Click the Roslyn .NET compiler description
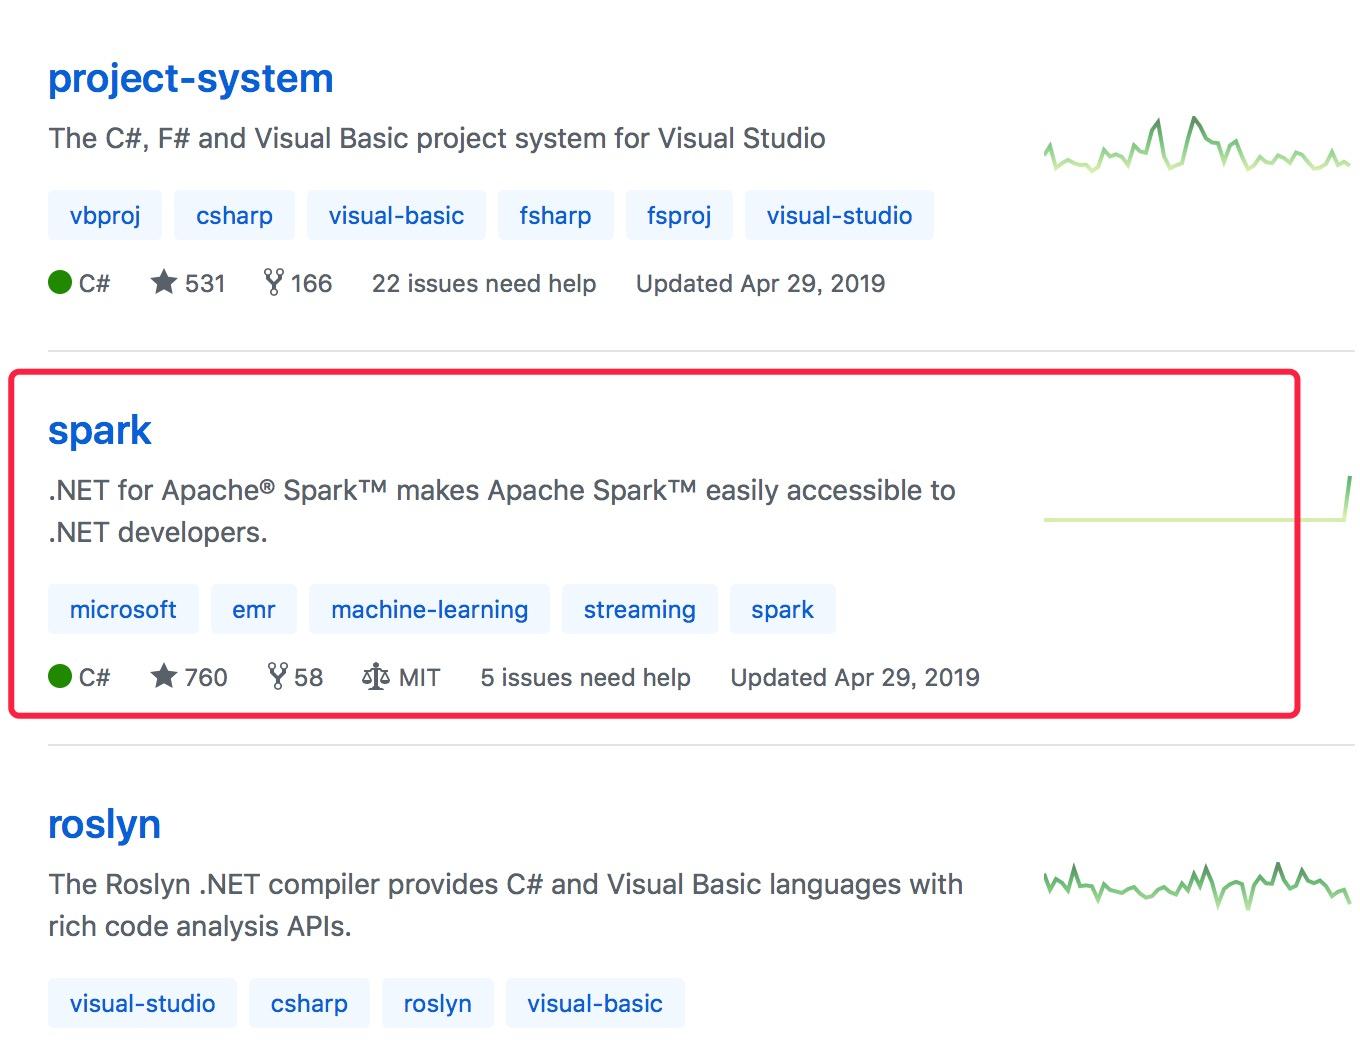 tap(506, 905)
